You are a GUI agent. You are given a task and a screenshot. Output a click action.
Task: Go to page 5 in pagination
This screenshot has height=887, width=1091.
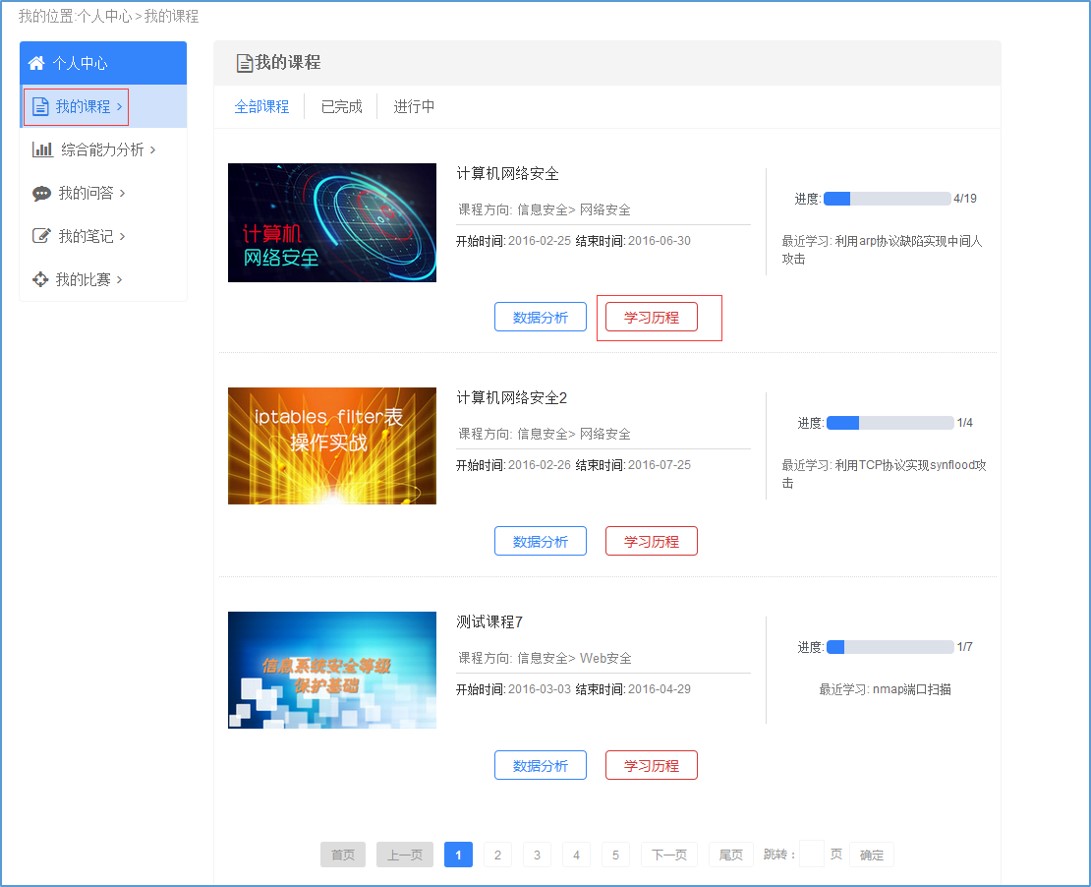(615, 854)
